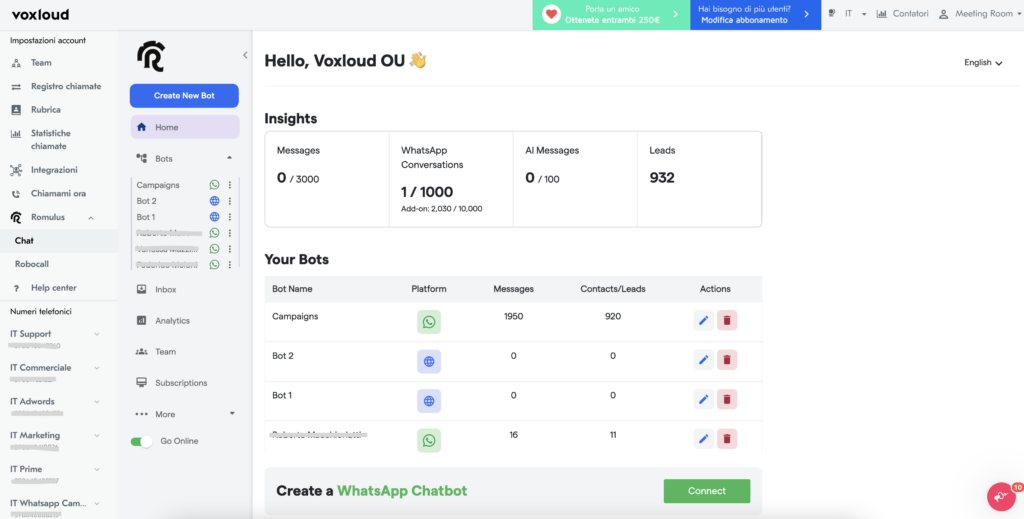Expand the IT Marketing number
Screen dimensions: 1024x519
tap(97, 435)
